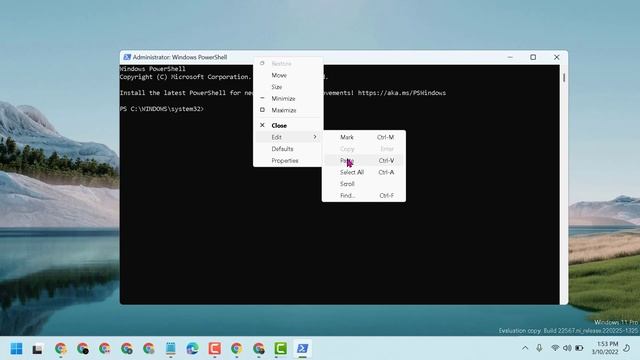Viewport: 640px width, 360px height.
Task: Open the red Camtasia taskbar icon
Action: coord(215,349)
